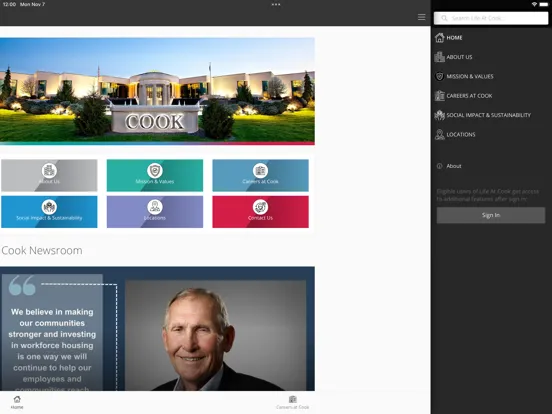Screen dimensions: 552x414
Task: Click the Wi-Fi status icon
Action: coord(534,4)
